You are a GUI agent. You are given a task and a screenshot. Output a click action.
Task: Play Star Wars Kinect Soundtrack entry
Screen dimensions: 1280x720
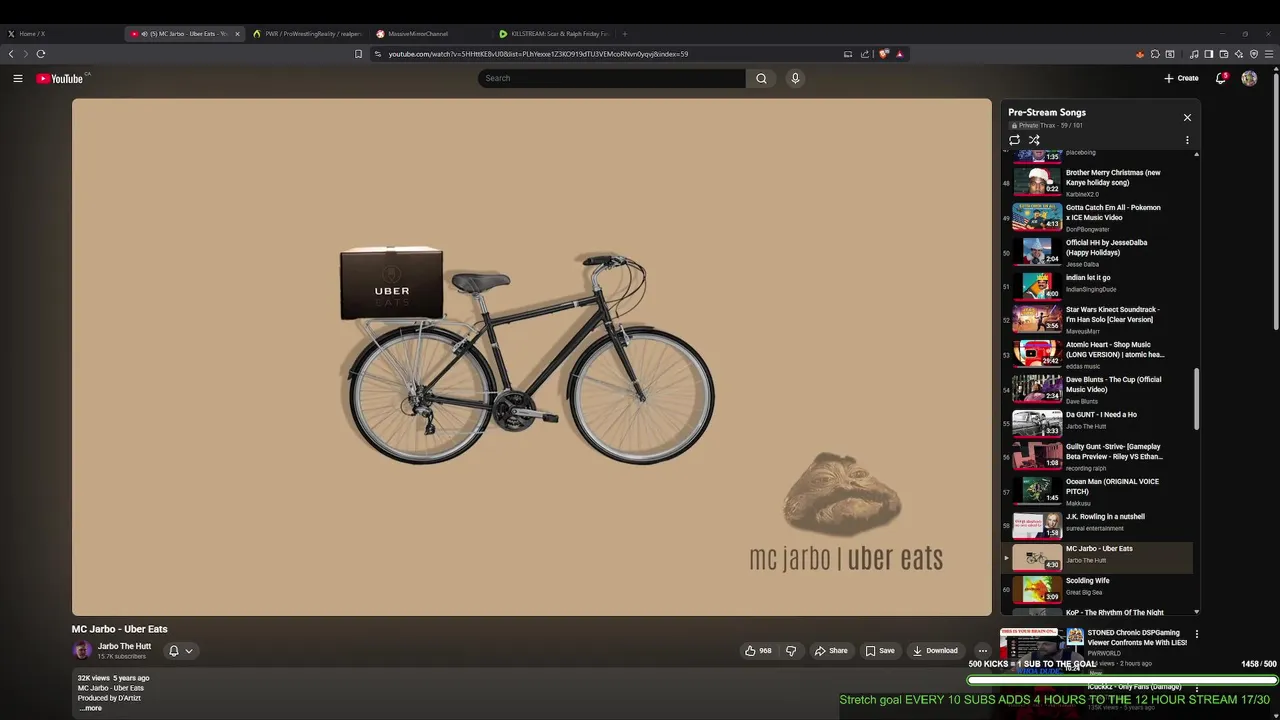tap(1097, 319)
